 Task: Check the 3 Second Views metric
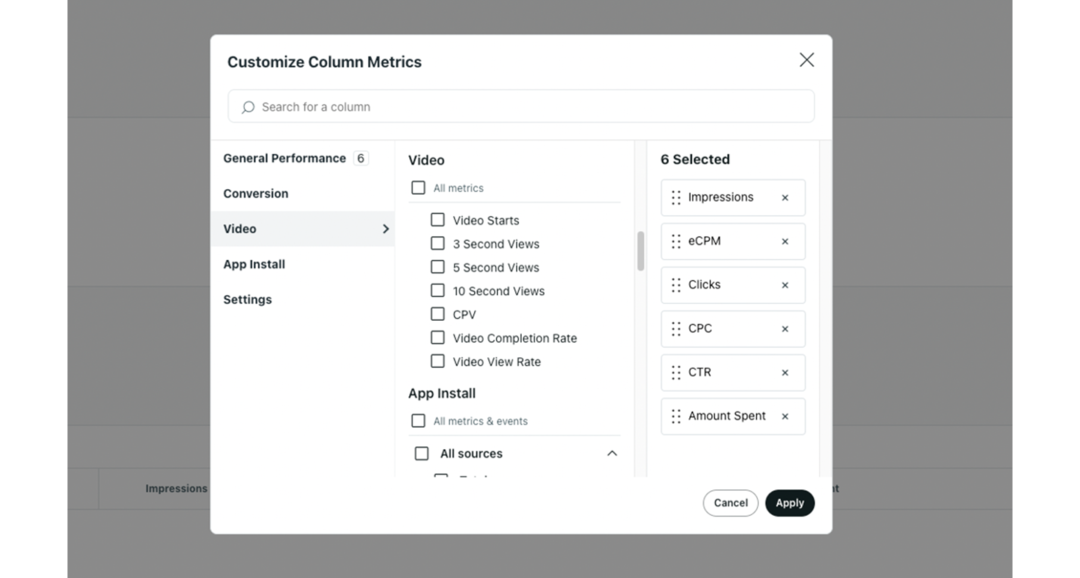pyautogui.click(x=437, y=244)
